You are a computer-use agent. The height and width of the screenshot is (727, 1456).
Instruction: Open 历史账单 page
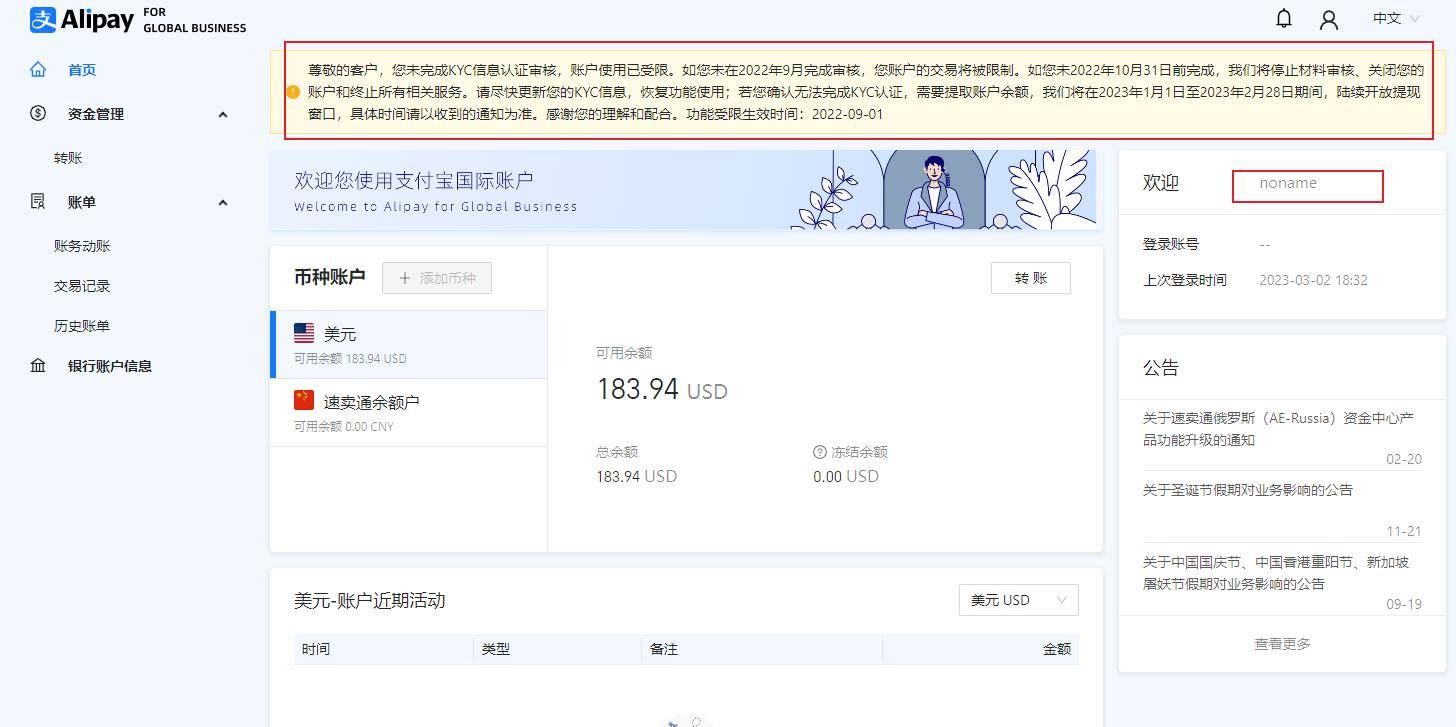point(82,326)
